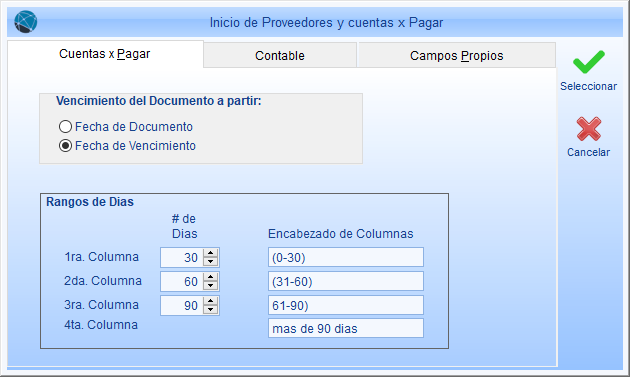This screenshot has height=377, width=630.
Task: Edit the (0-30) column header field
Action: pos(346,257)
